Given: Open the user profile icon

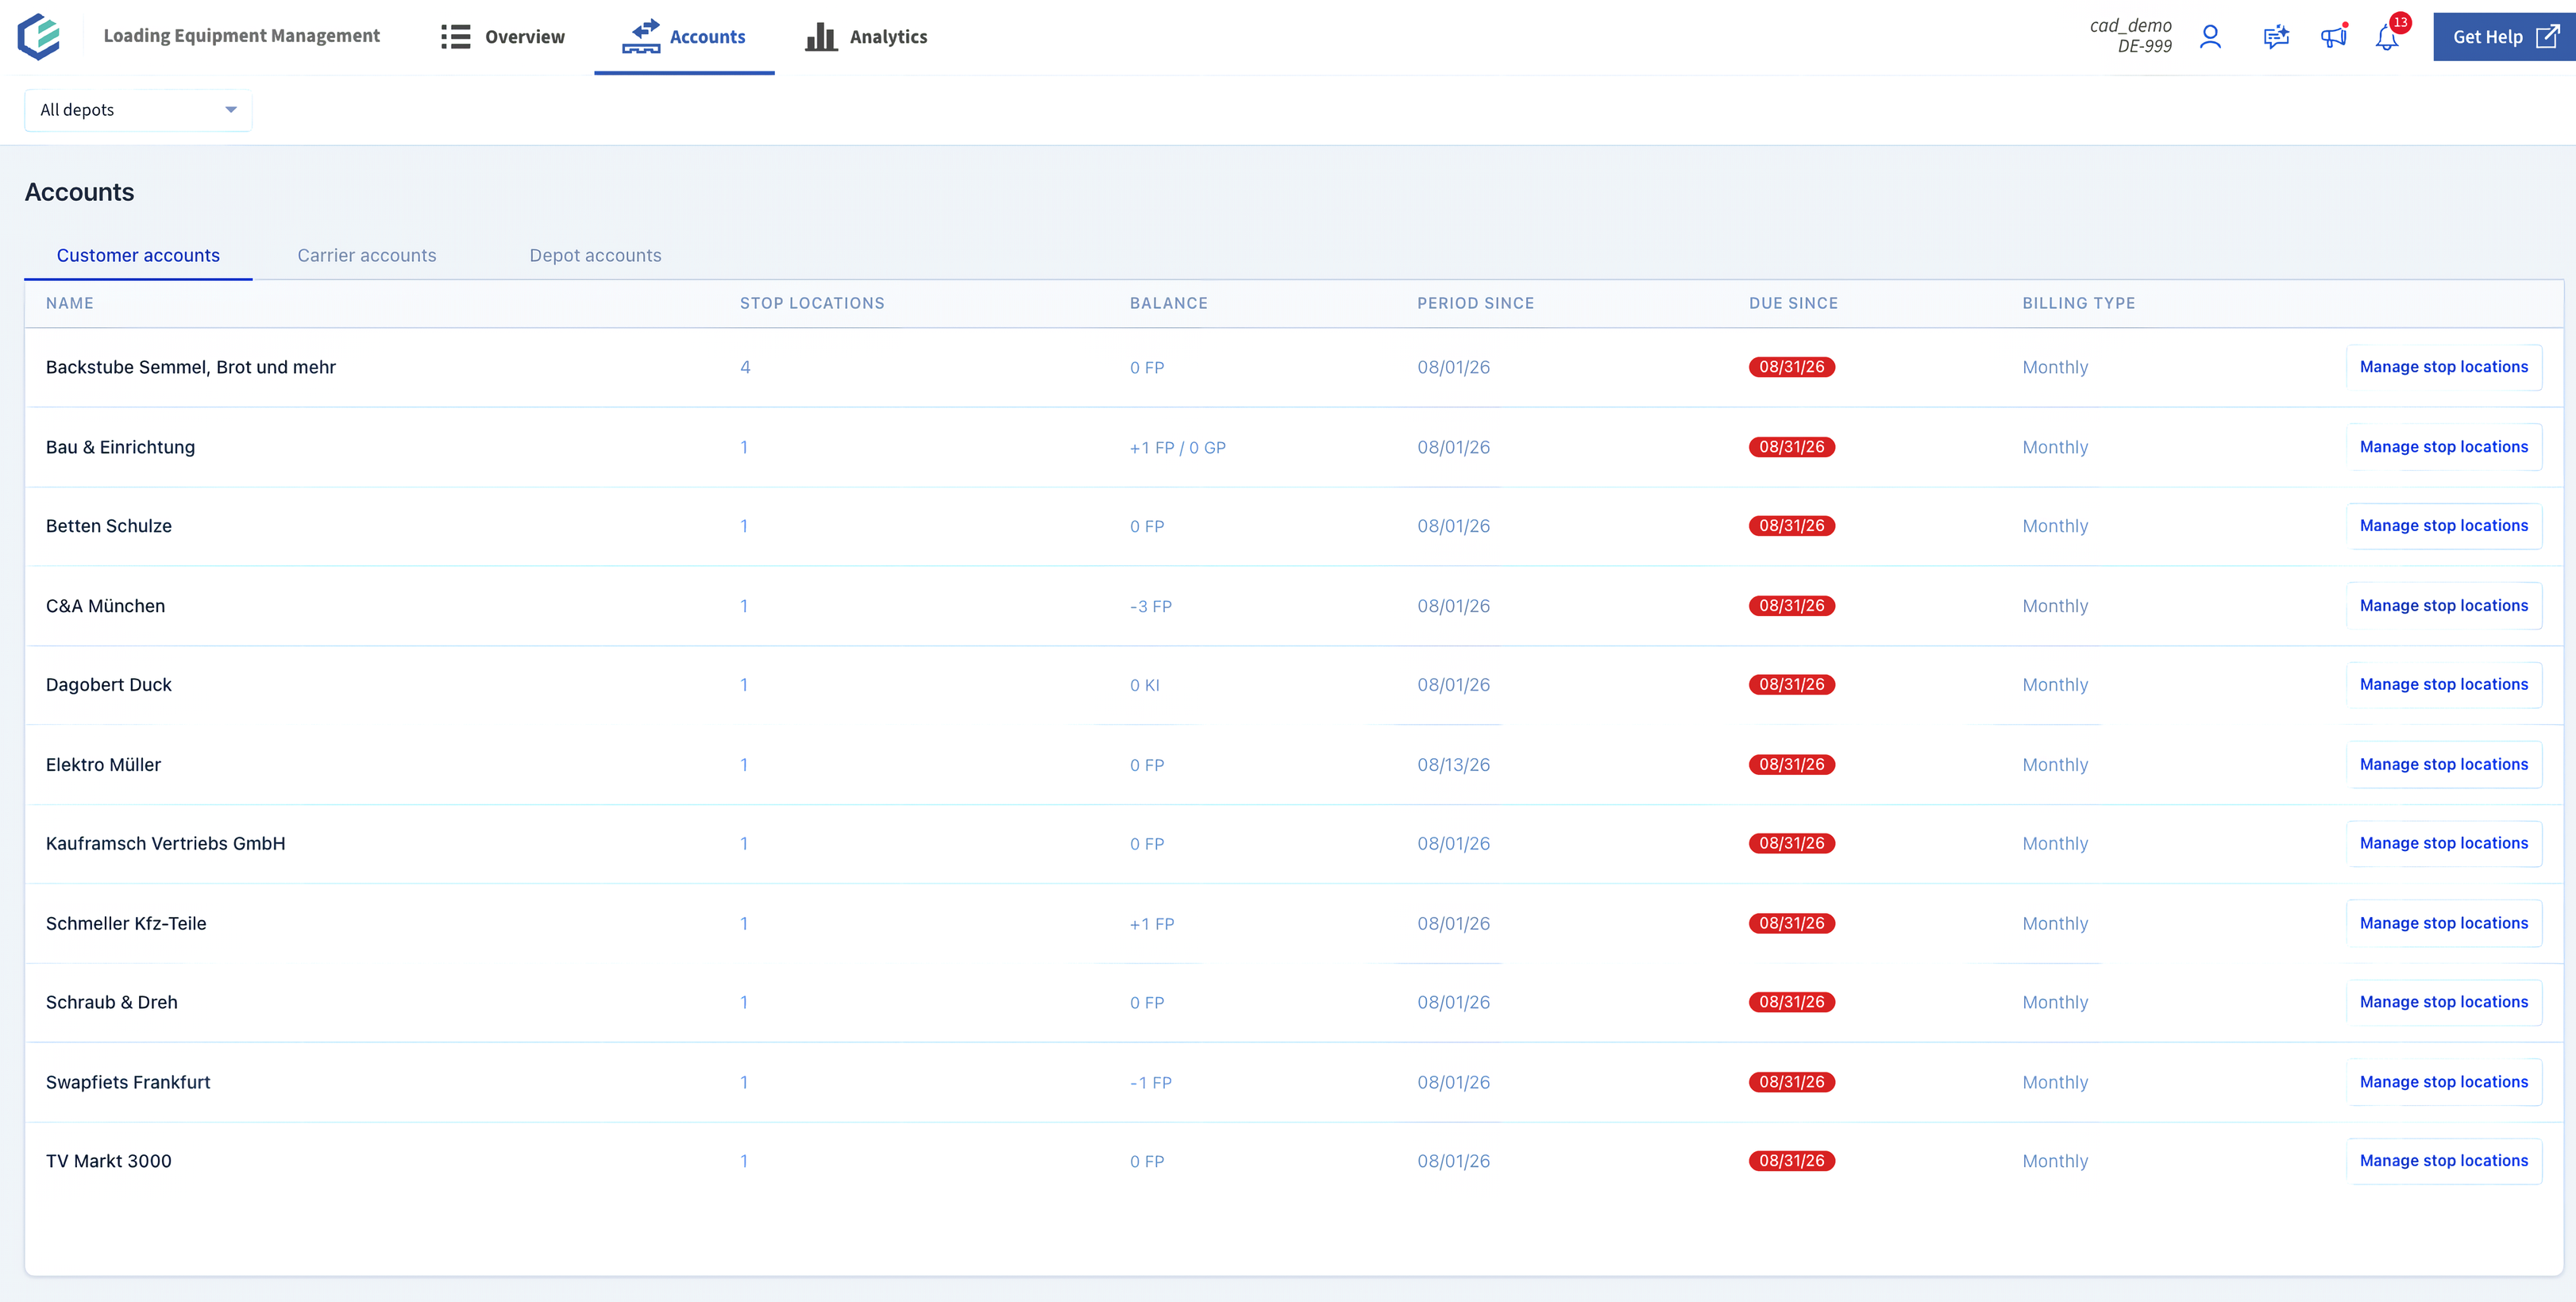Looking at the screenshot, I should point(2210,37).
